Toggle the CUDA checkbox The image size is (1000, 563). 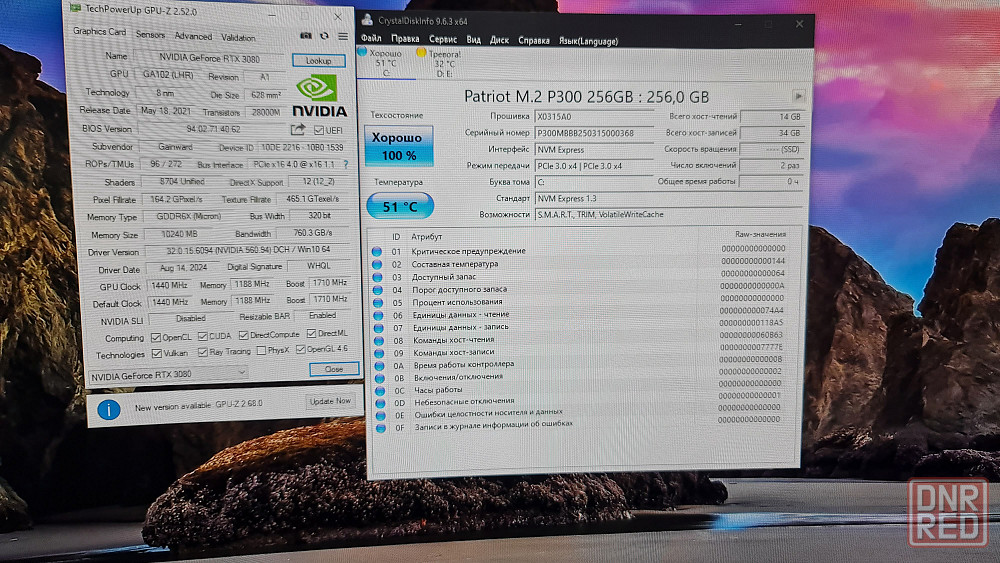point(203,336)
